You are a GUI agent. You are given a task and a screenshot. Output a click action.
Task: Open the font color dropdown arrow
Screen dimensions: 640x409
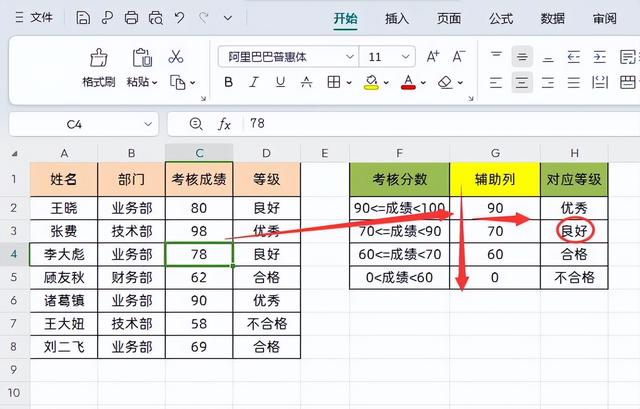click(x=423, y=83)
